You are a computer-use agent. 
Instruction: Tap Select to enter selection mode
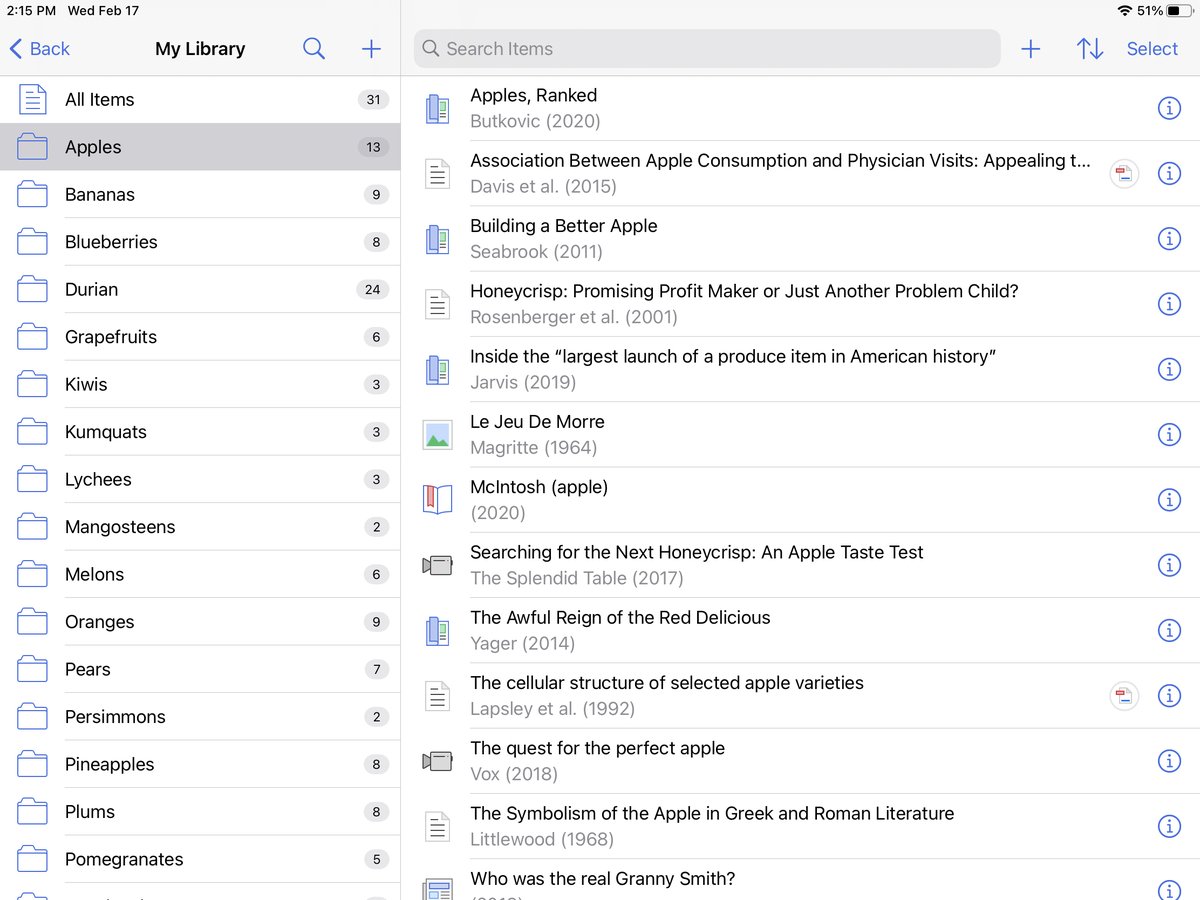[x=1151, y=48]
